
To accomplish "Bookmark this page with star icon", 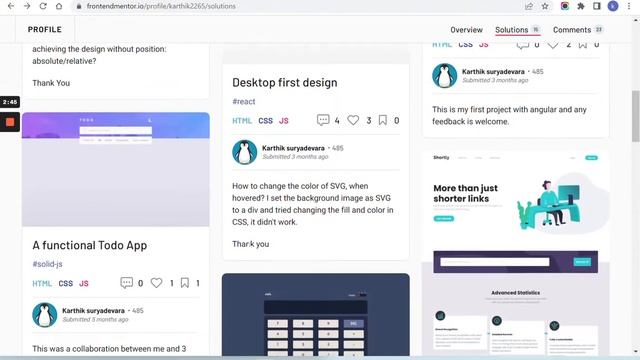I will point(545,6).
